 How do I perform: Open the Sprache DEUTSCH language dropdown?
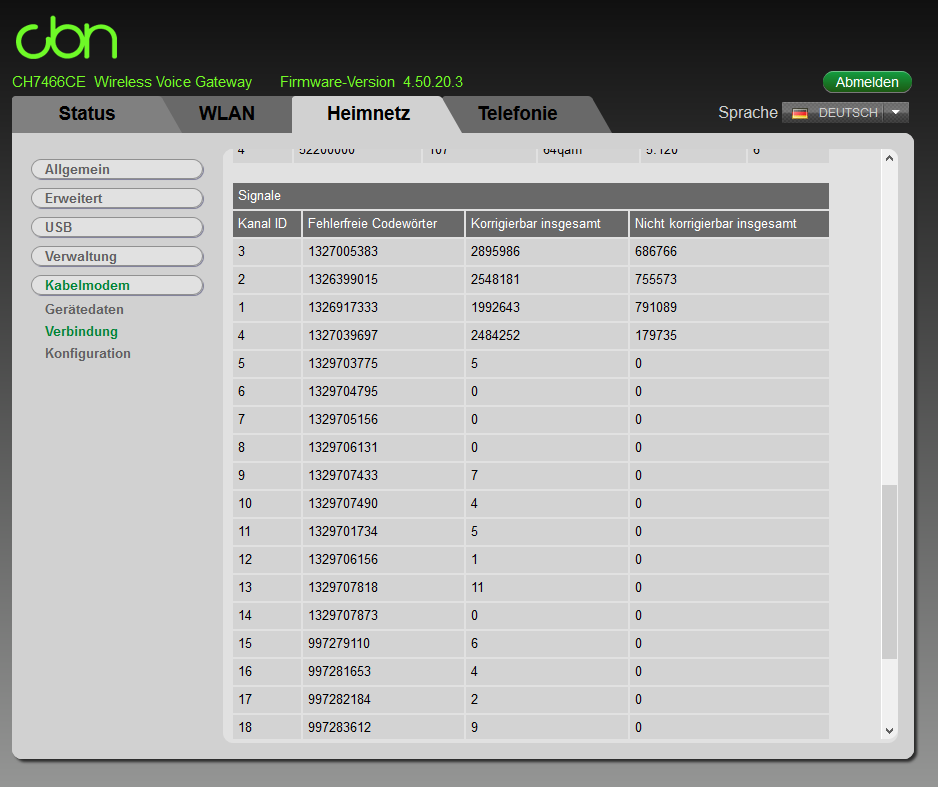845,112
